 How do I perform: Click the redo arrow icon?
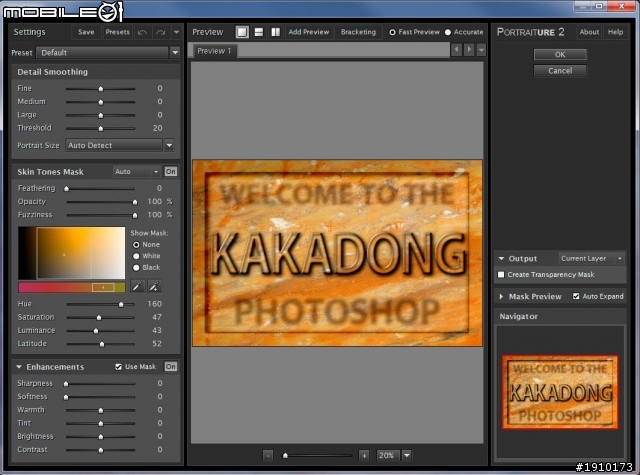tap(160, 32)
